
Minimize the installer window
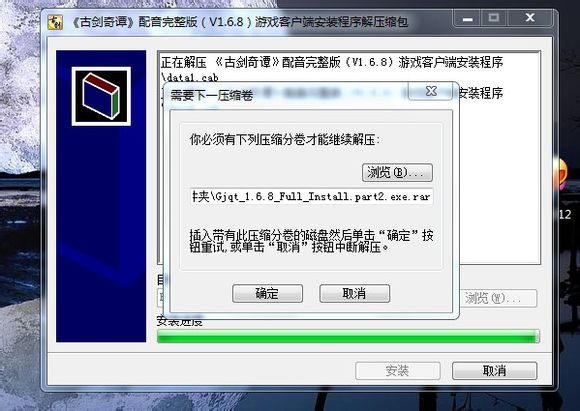[468, 18]
